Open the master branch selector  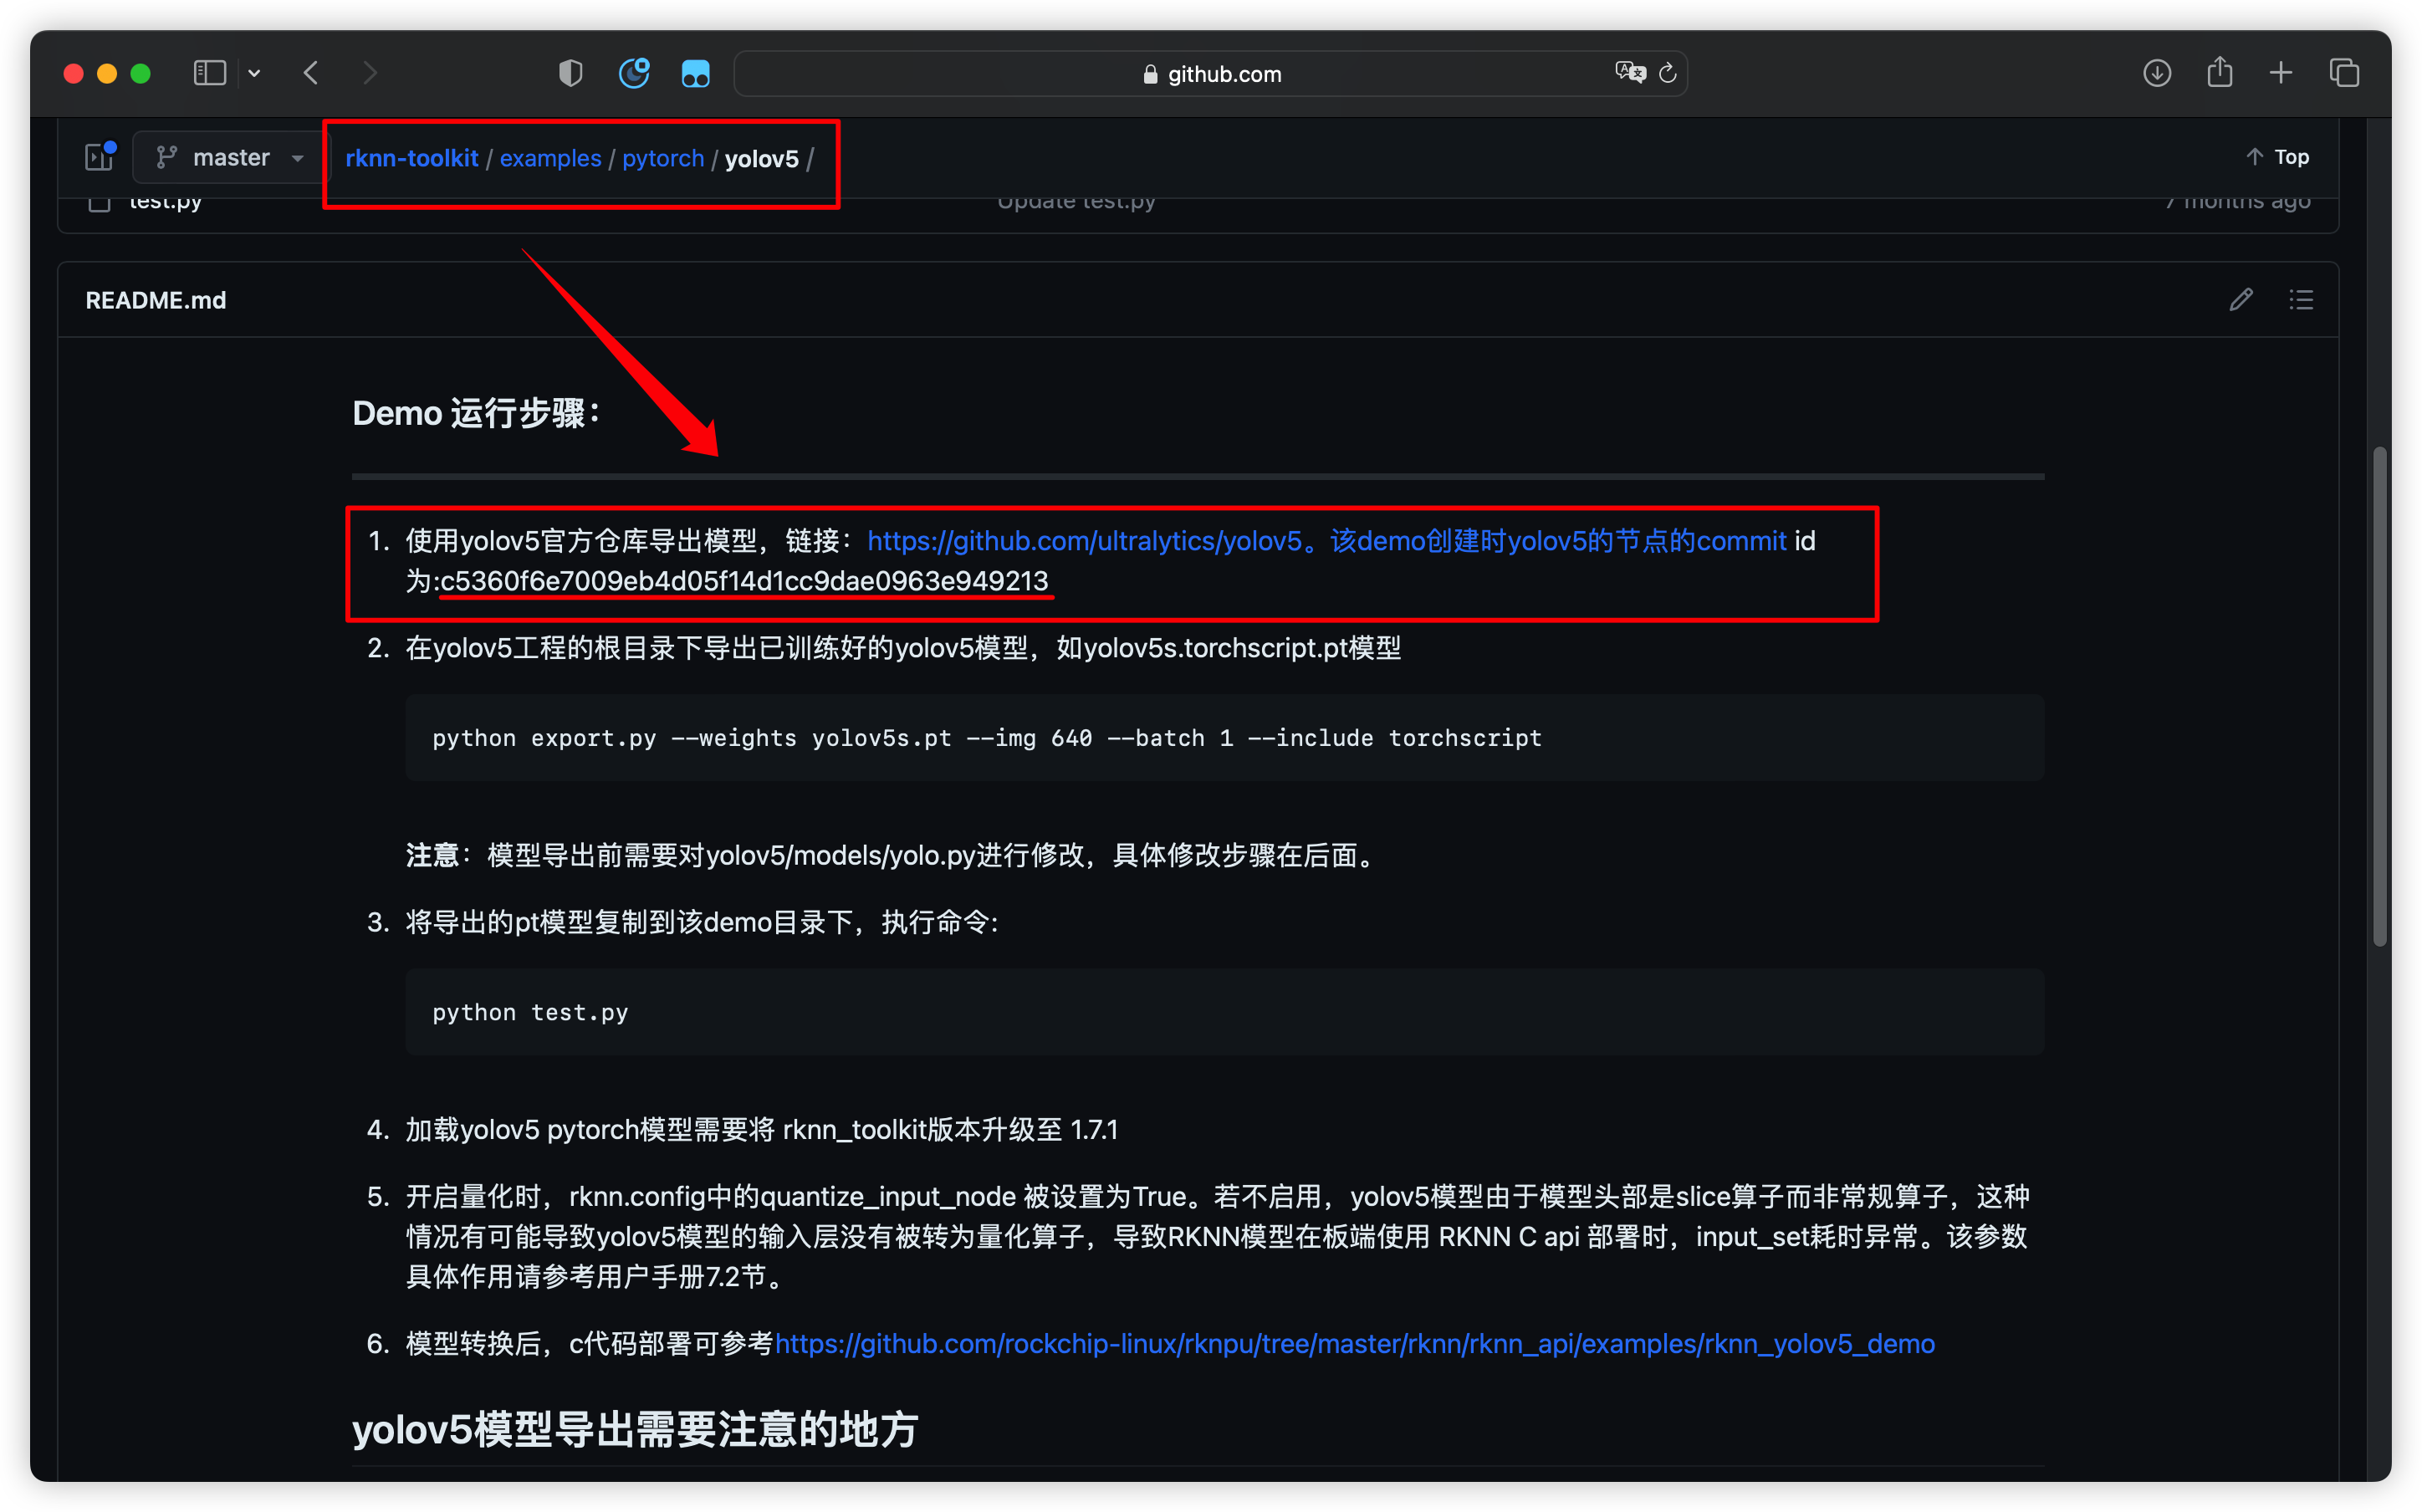[230, 158]
